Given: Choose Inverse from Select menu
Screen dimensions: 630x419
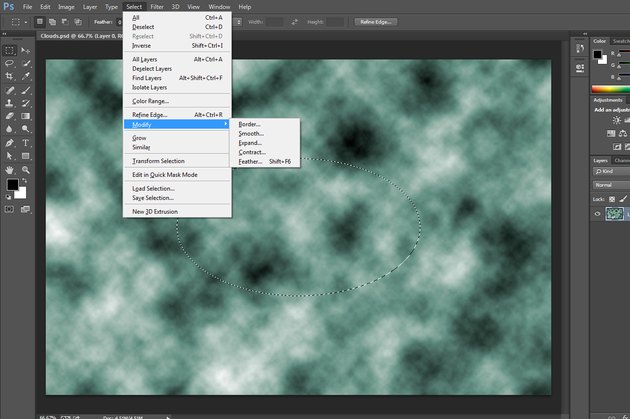Looking at the screenshot, I should pyautogui.click(x=177, y=45).
